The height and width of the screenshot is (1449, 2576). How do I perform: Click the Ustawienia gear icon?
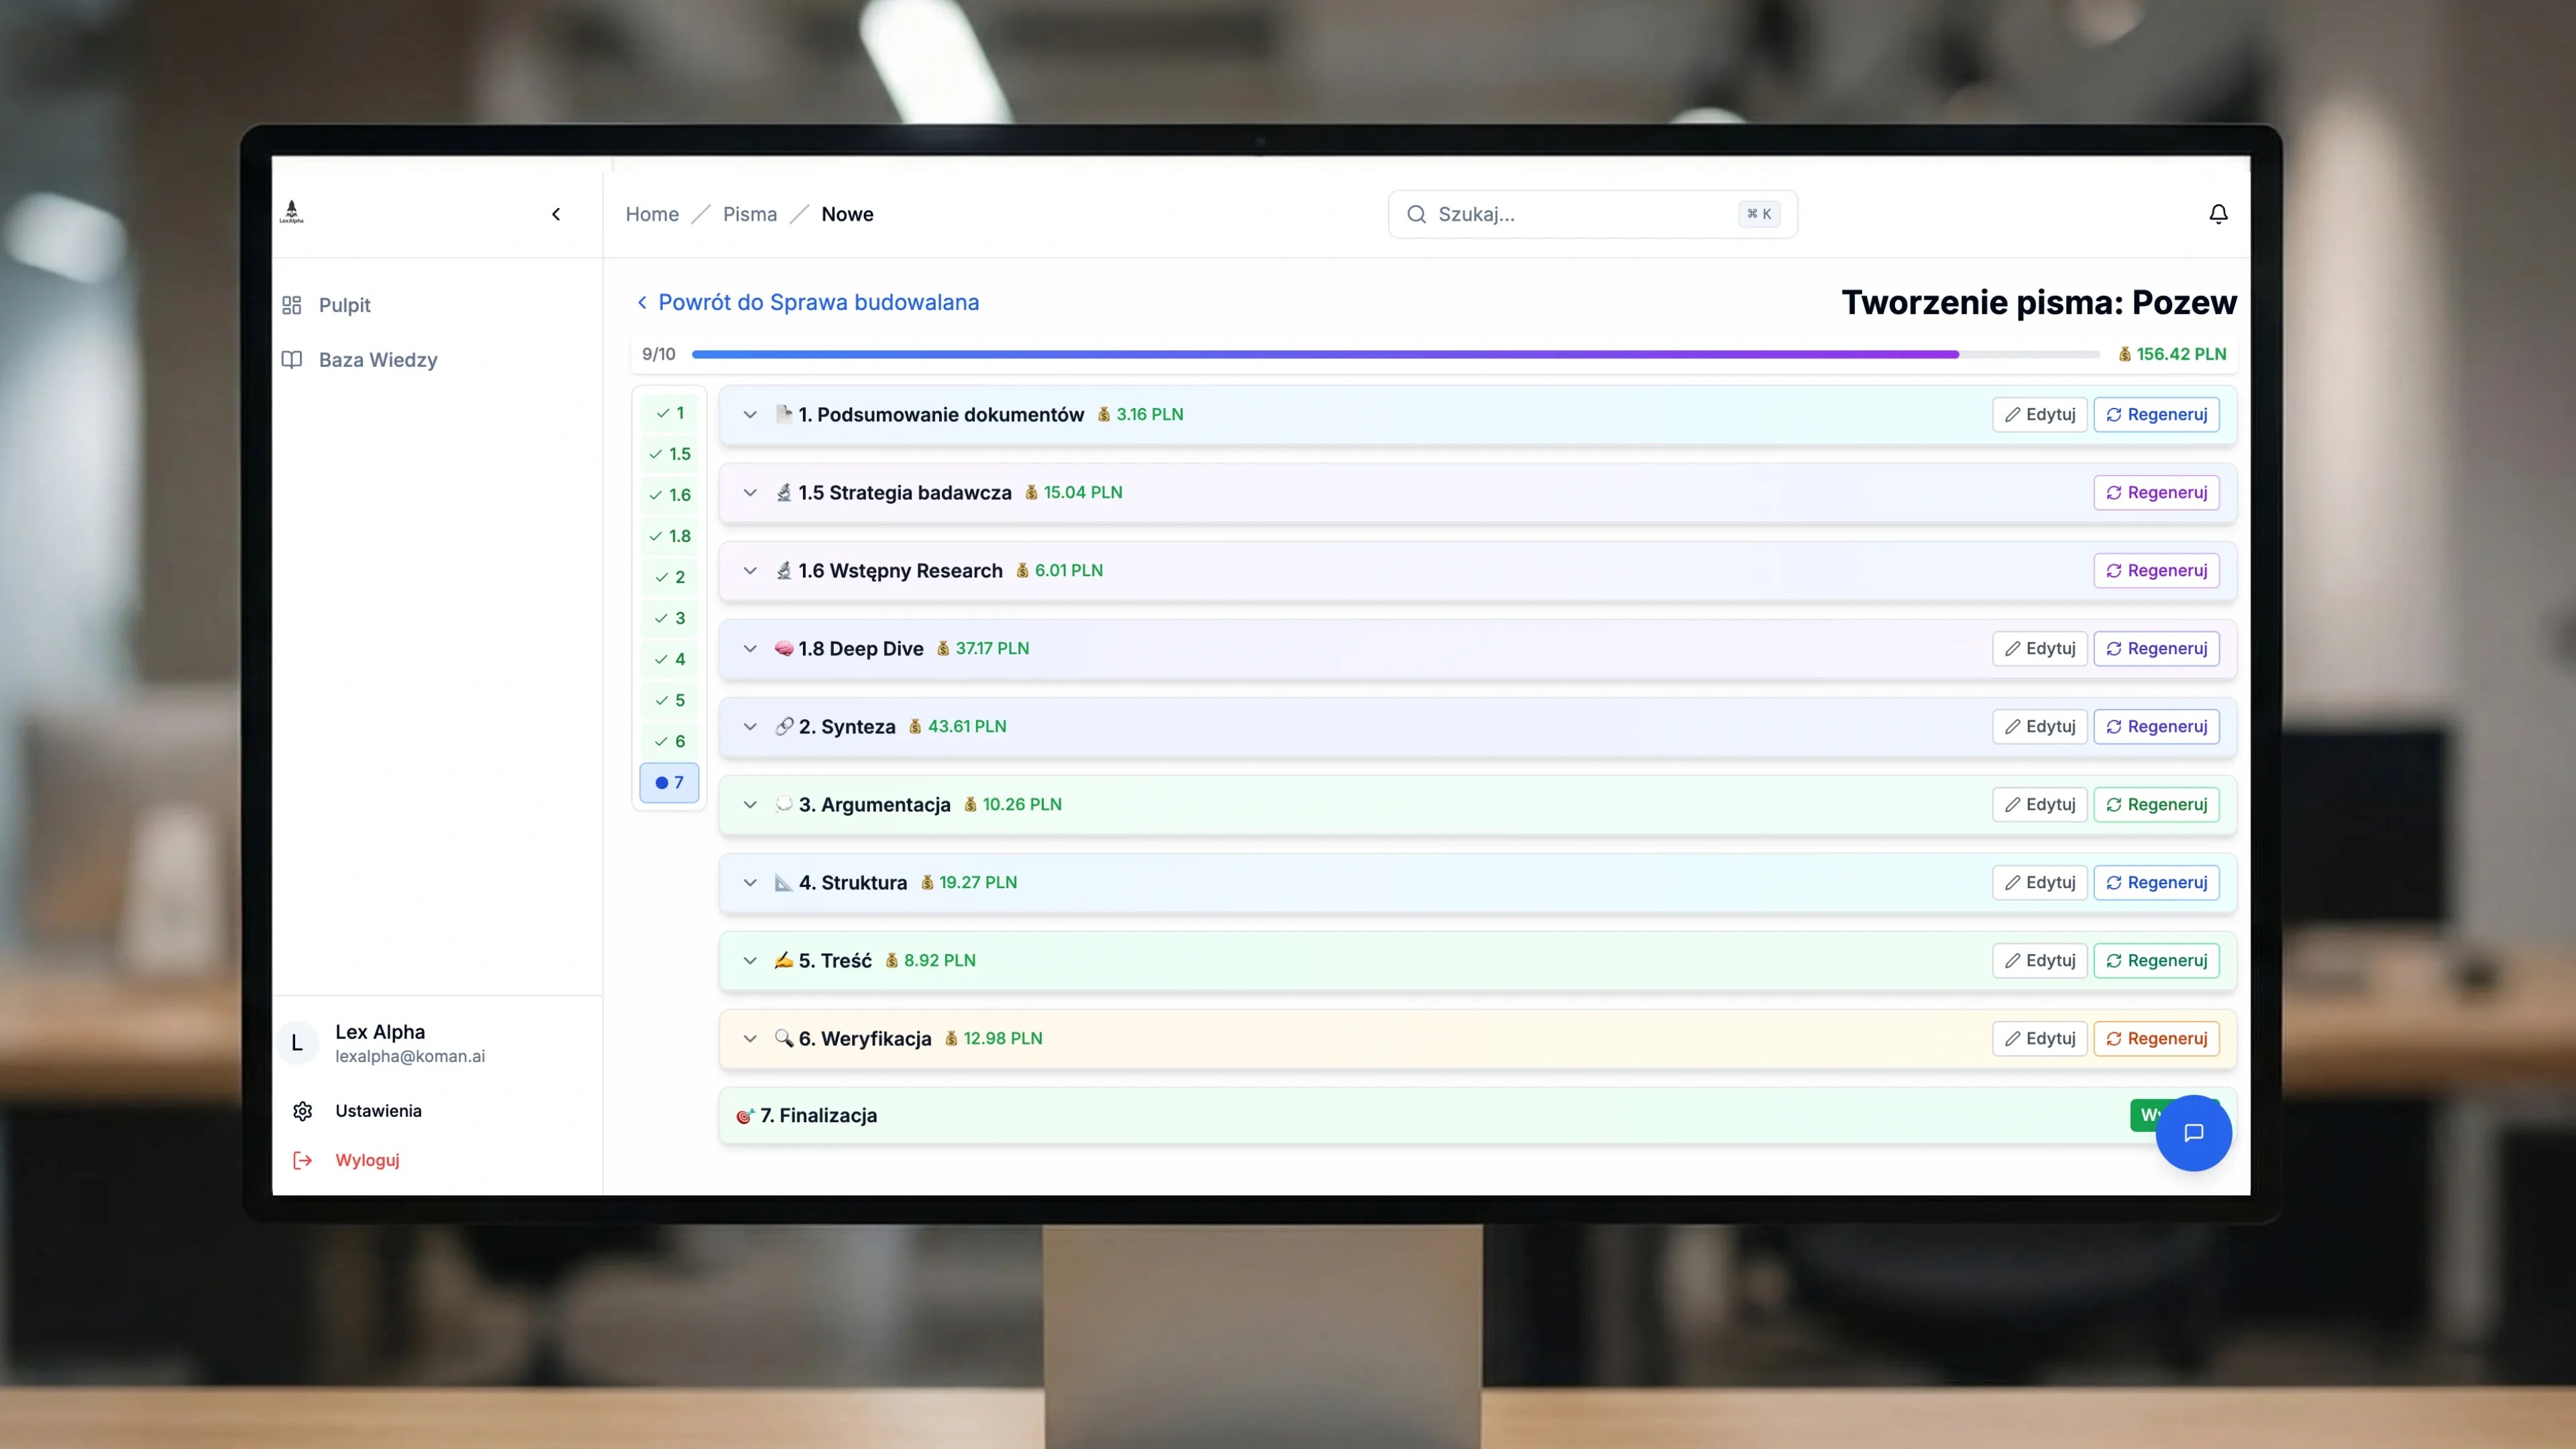coord(303,1110)
